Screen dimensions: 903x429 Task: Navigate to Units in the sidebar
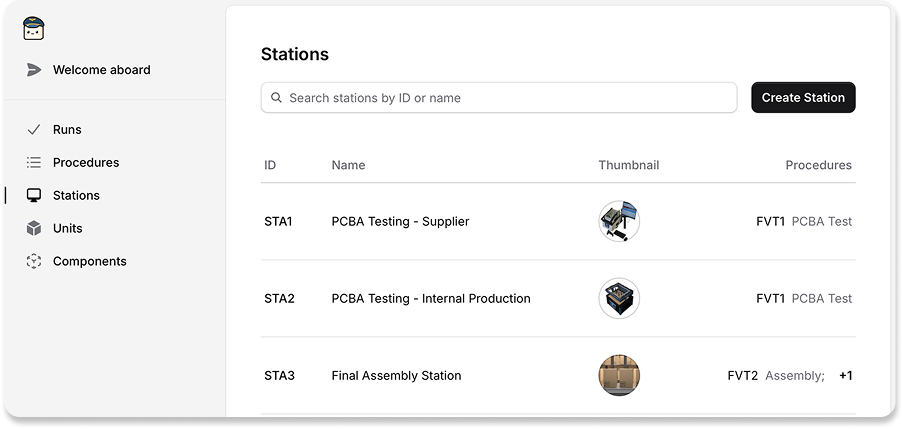[x=67, y=228]
